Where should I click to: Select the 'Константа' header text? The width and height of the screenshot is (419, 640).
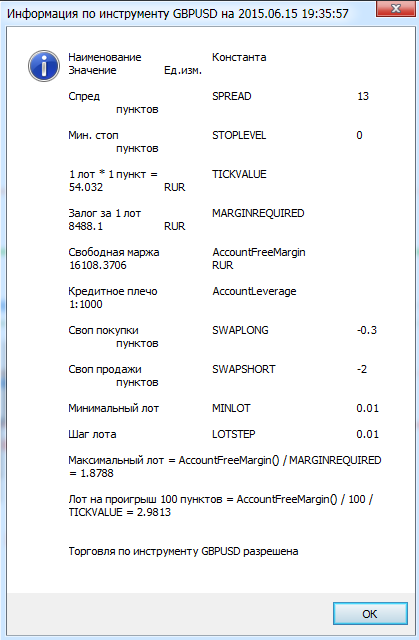point(239,57)
